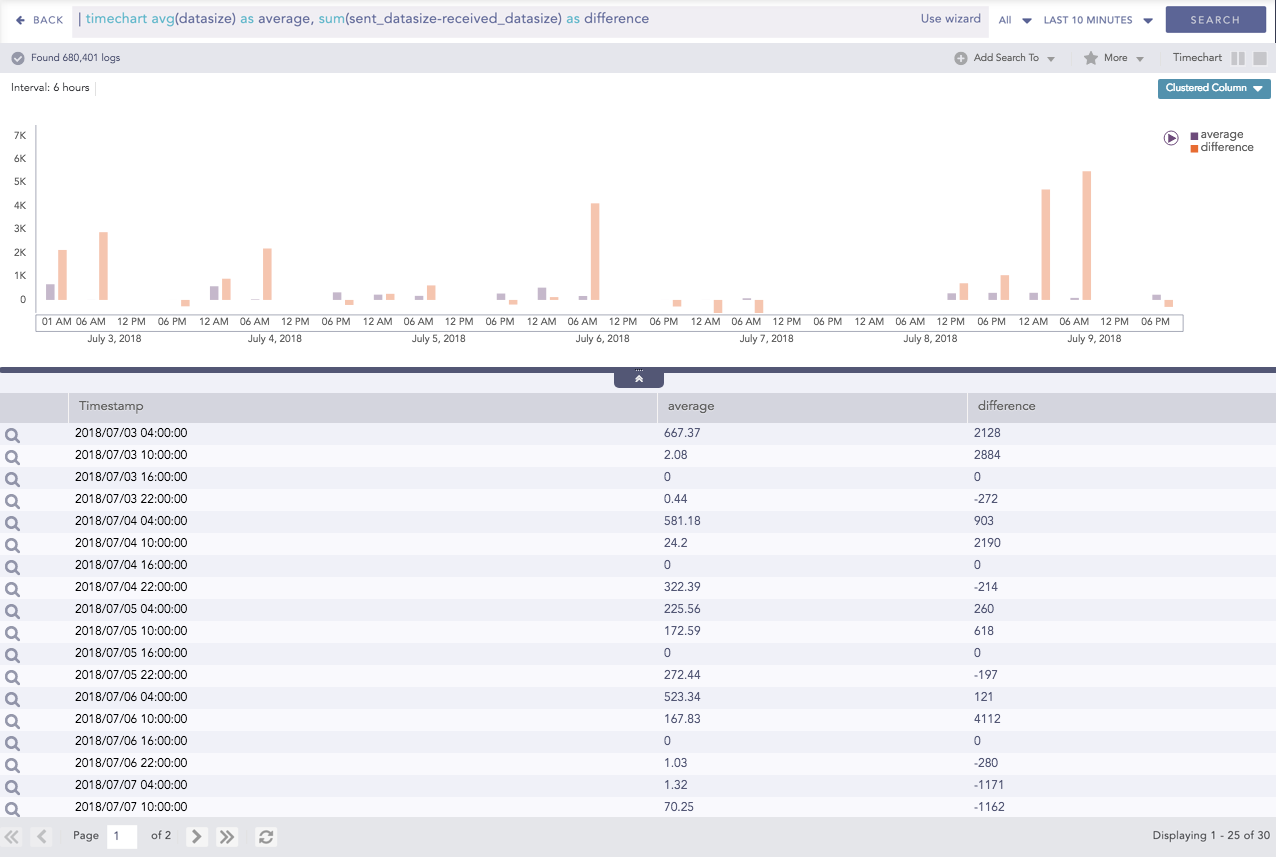Go to the next results page
1276x857 pixels.
[196, 836]
